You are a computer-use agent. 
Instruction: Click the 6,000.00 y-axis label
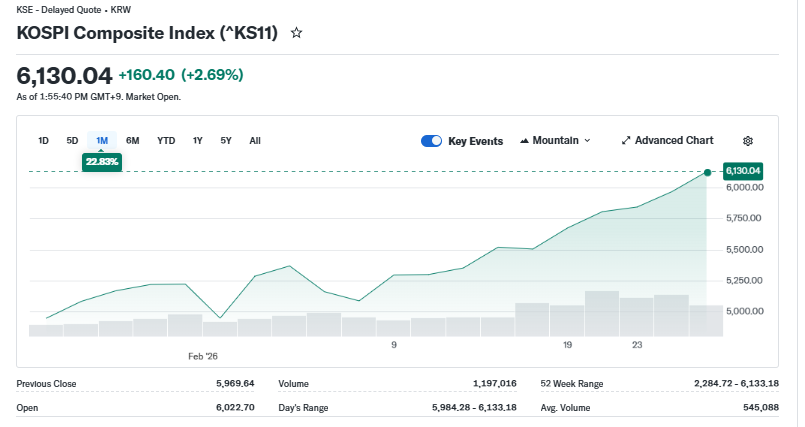(745, 188)
